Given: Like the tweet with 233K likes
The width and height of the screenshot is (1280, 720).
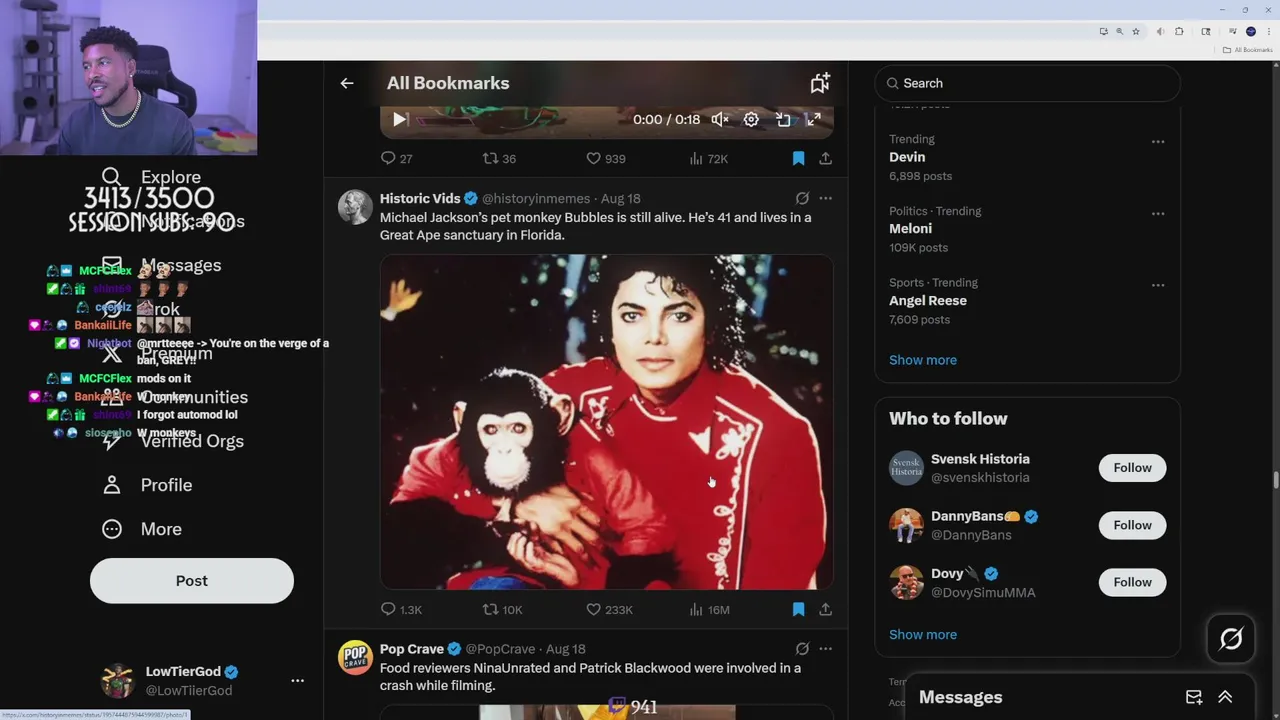Looking at the screenshot, I should (609, 609).
